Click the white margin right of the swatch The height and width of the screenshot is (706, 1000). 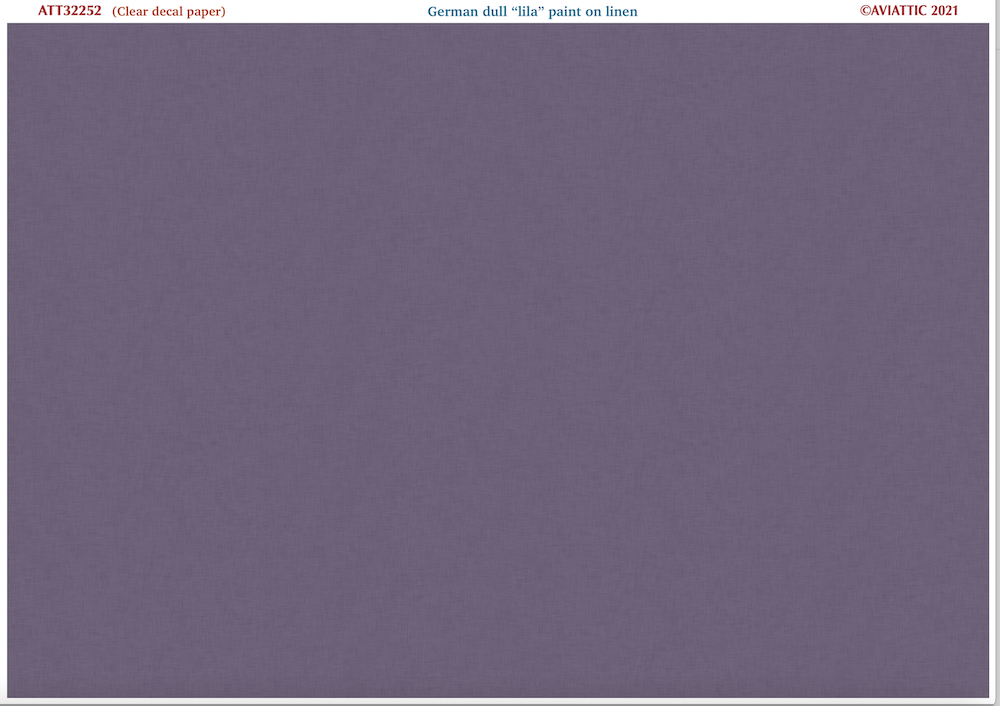point(994,360)
